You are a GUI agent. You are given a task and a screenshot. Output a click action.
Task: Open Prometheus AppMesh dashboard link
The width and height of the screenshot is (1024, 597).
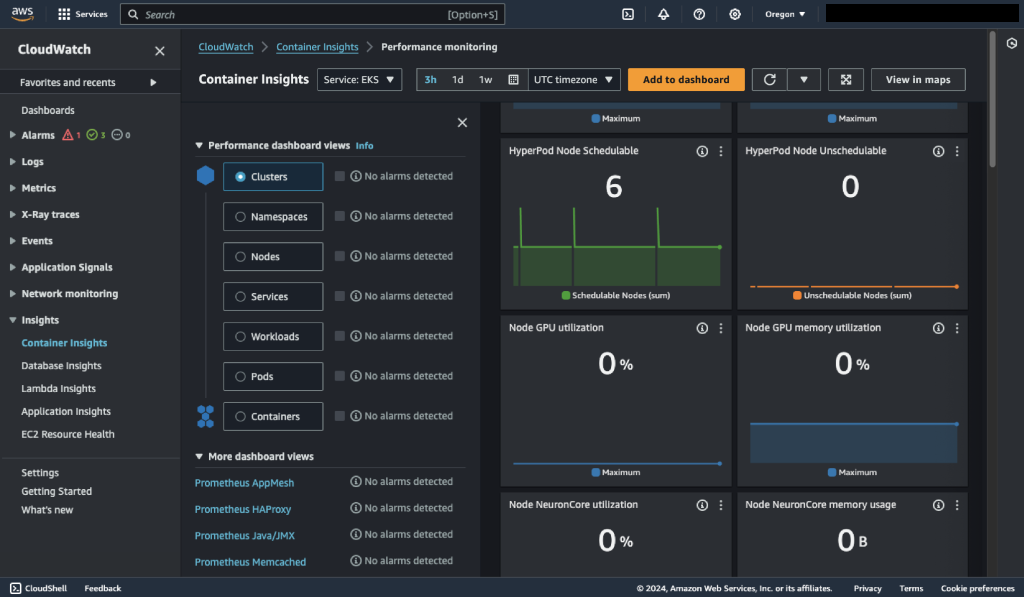pyautogui.click(x=244, y=483)
